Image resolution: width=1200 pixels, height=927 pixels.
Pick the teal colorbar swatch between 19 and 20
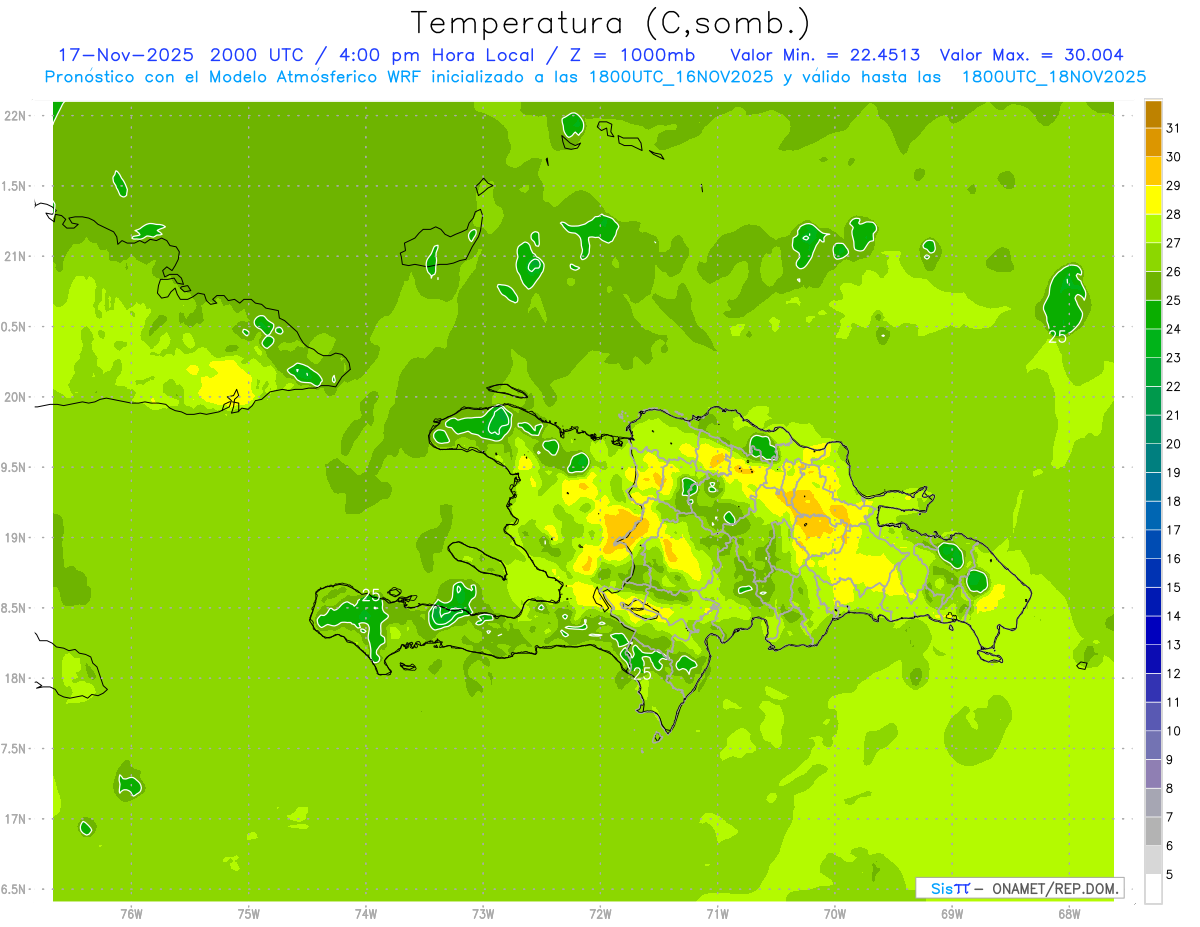tap(1153, 458)
